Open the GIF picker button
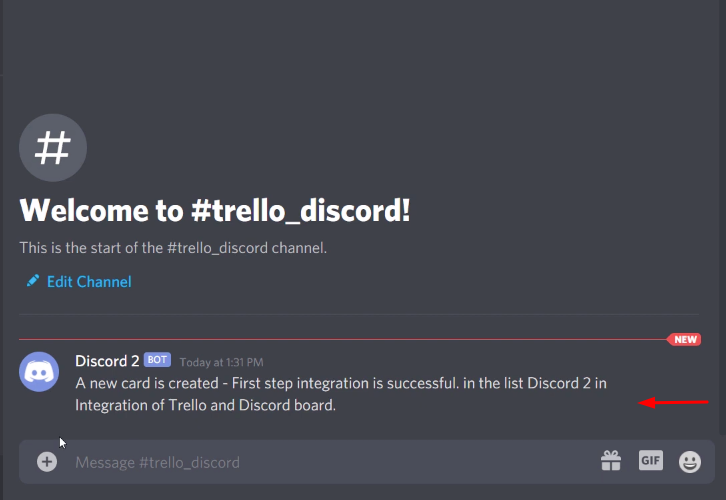The image size is (726, 500). pyautogui.click(x=651, y=460)
